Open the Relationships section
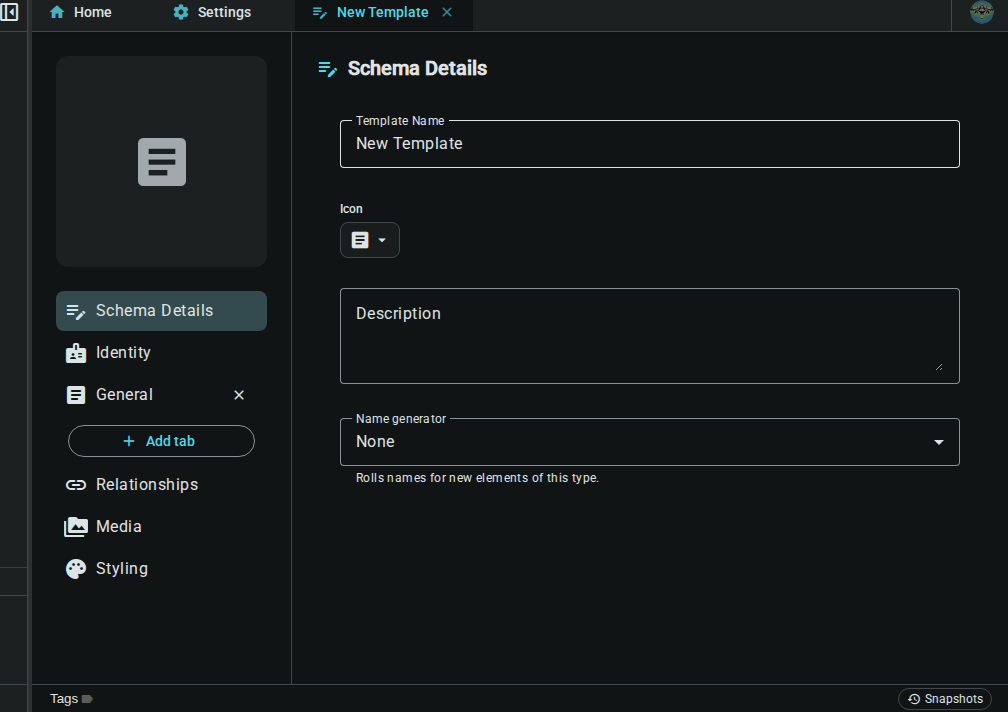This screenshot has width=1008, height=712. pyautogui.click(x=161, y=485)
